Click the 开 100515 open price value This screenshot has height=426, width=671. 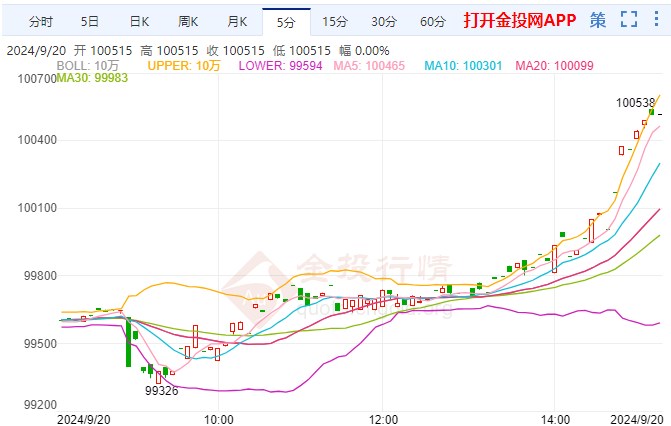pyautogui.click(x=103, y=51)
